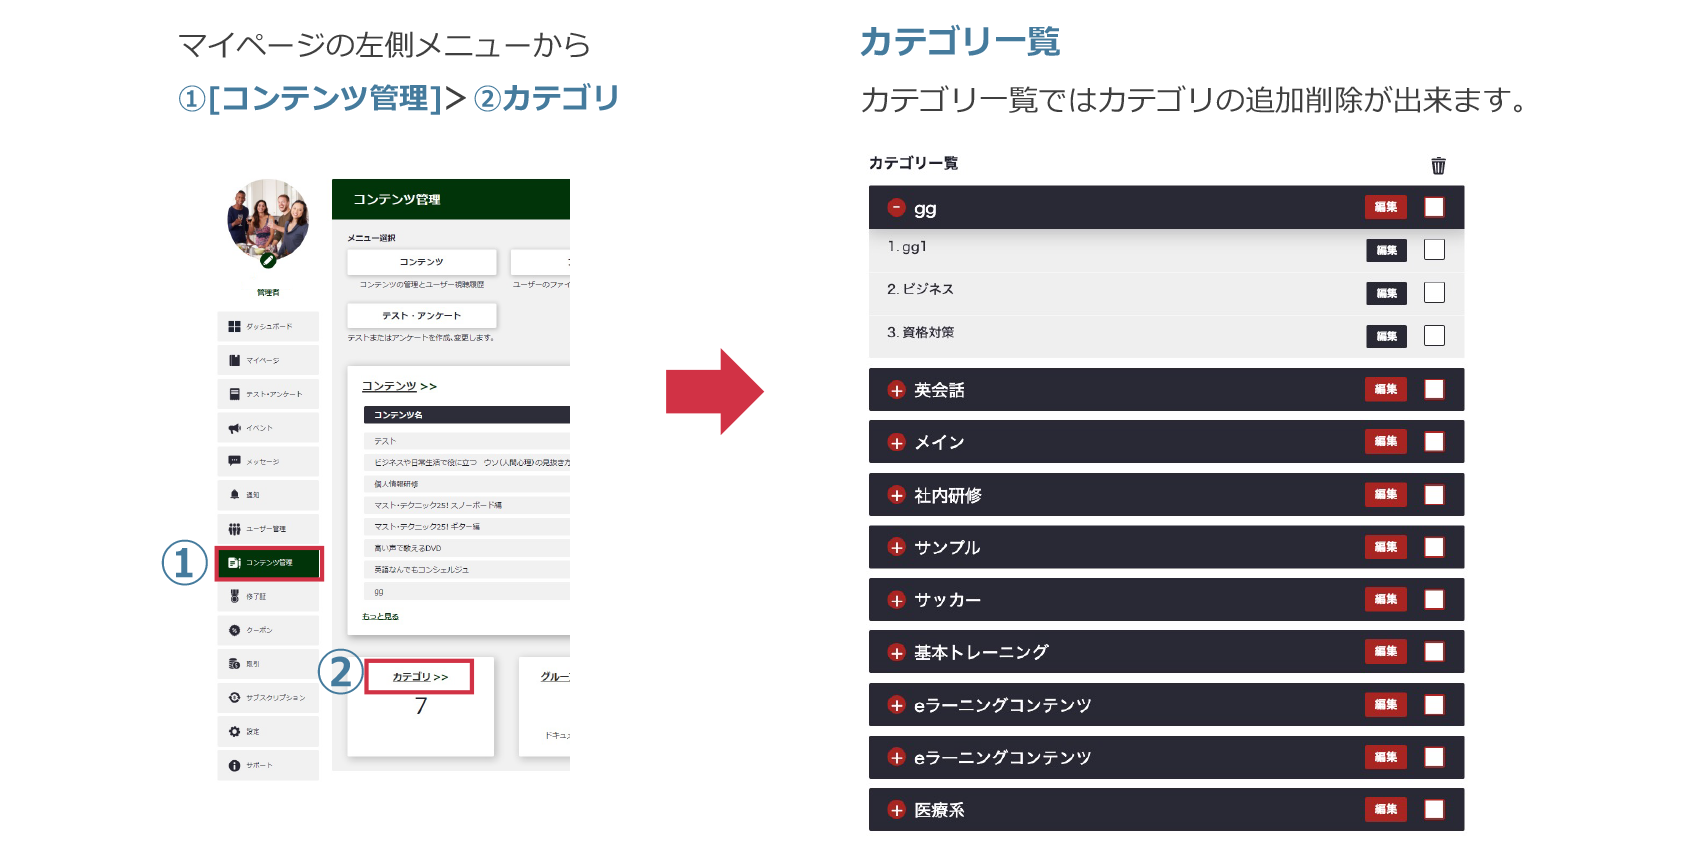Expand the サッカー category

(x=897, y=600)
